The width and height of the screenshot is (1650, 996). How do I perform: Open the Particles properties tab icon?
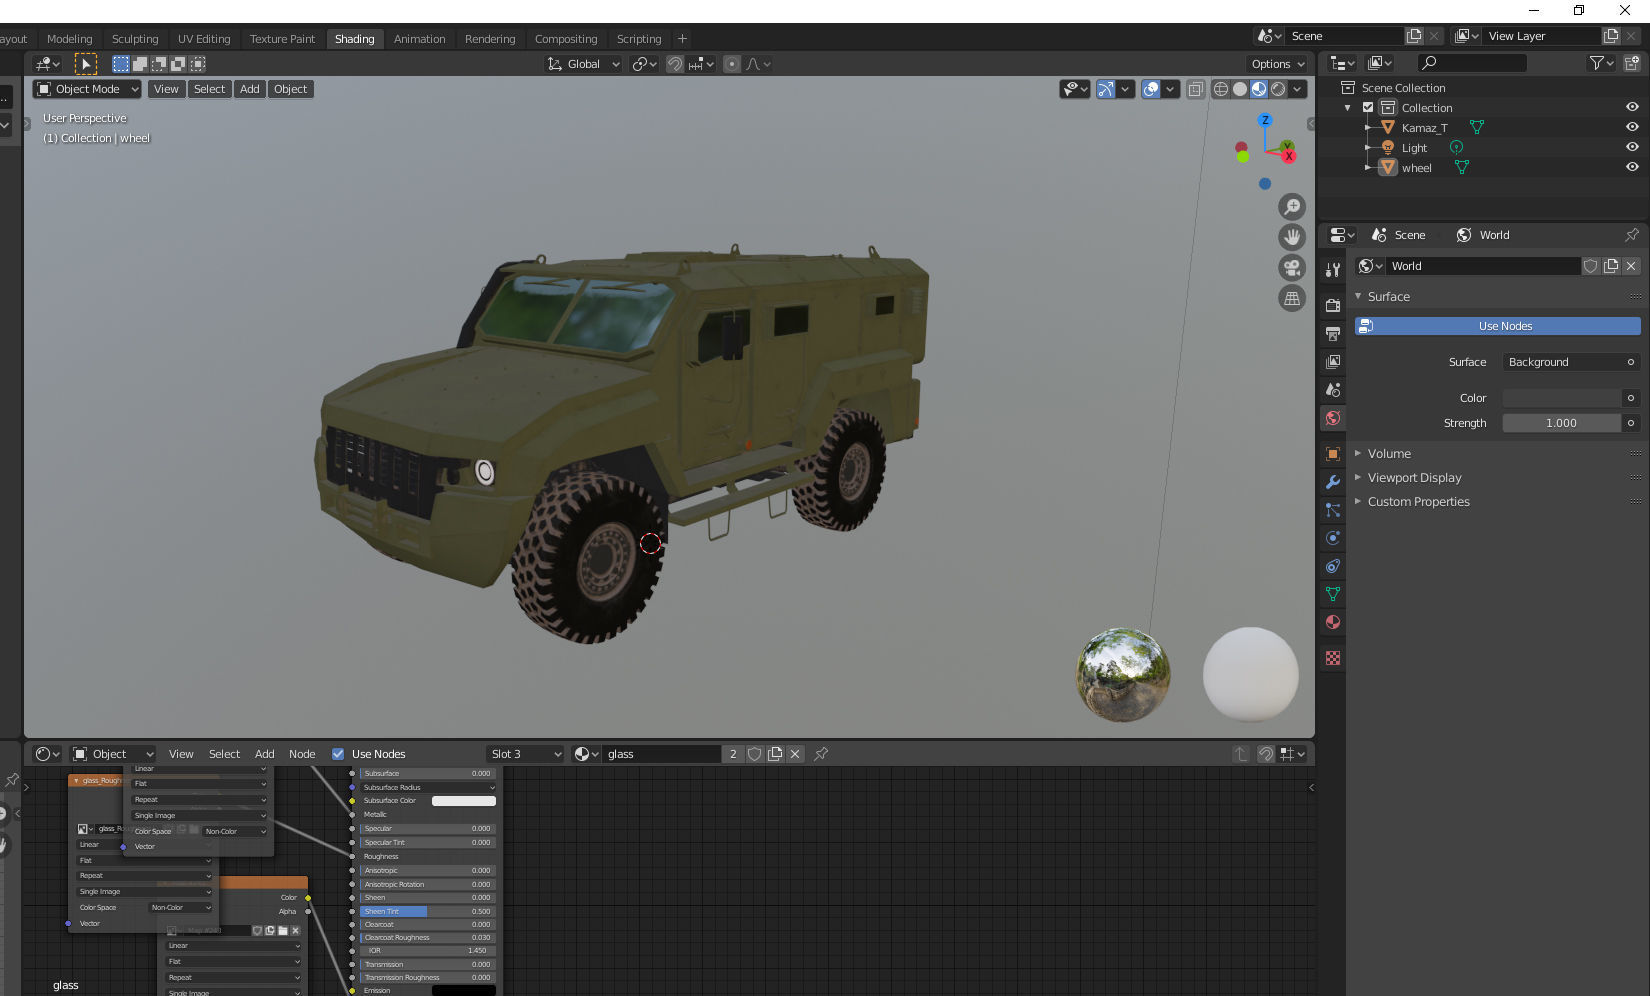tap(1333, 510)
